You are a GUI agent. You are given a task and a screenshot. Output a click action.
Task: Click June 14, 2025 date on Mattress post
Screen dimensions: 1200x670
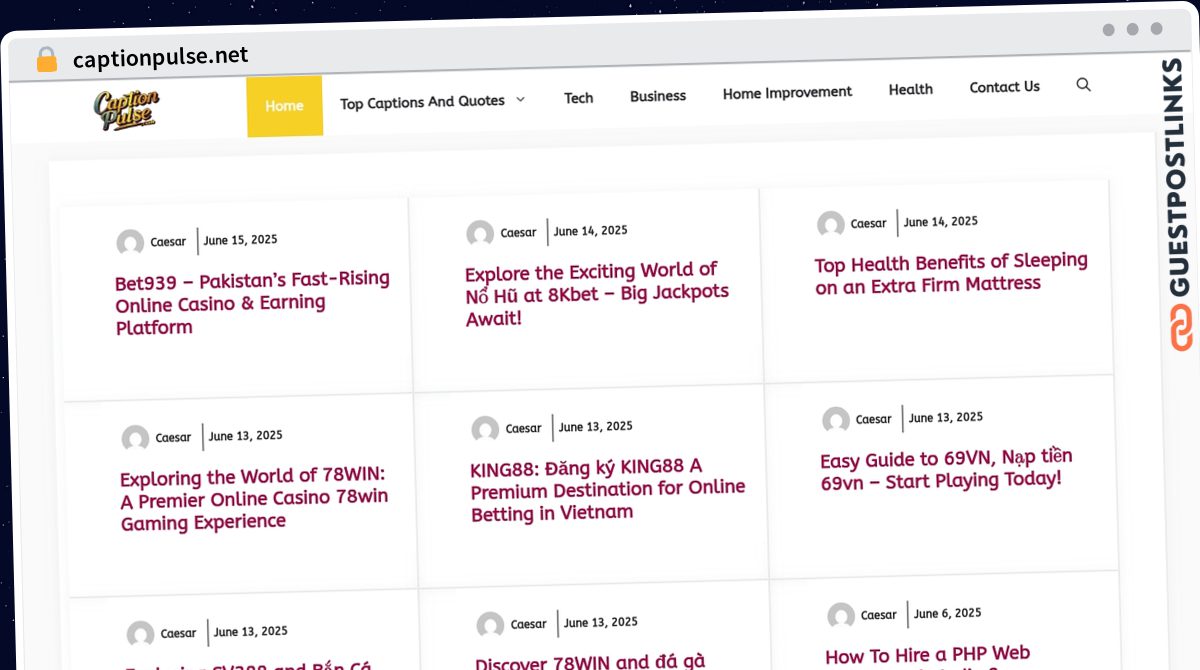coord(940,222)
